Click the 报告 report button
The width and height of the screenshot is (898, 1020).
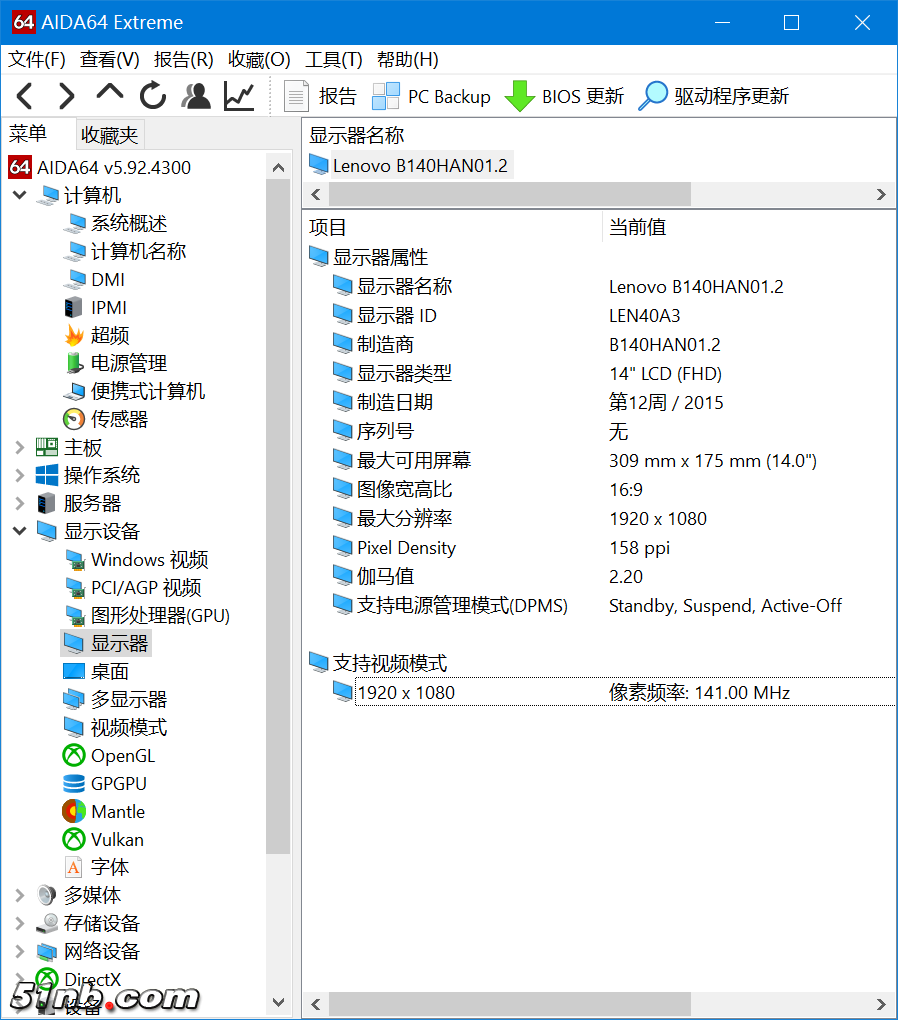(321, 96)
